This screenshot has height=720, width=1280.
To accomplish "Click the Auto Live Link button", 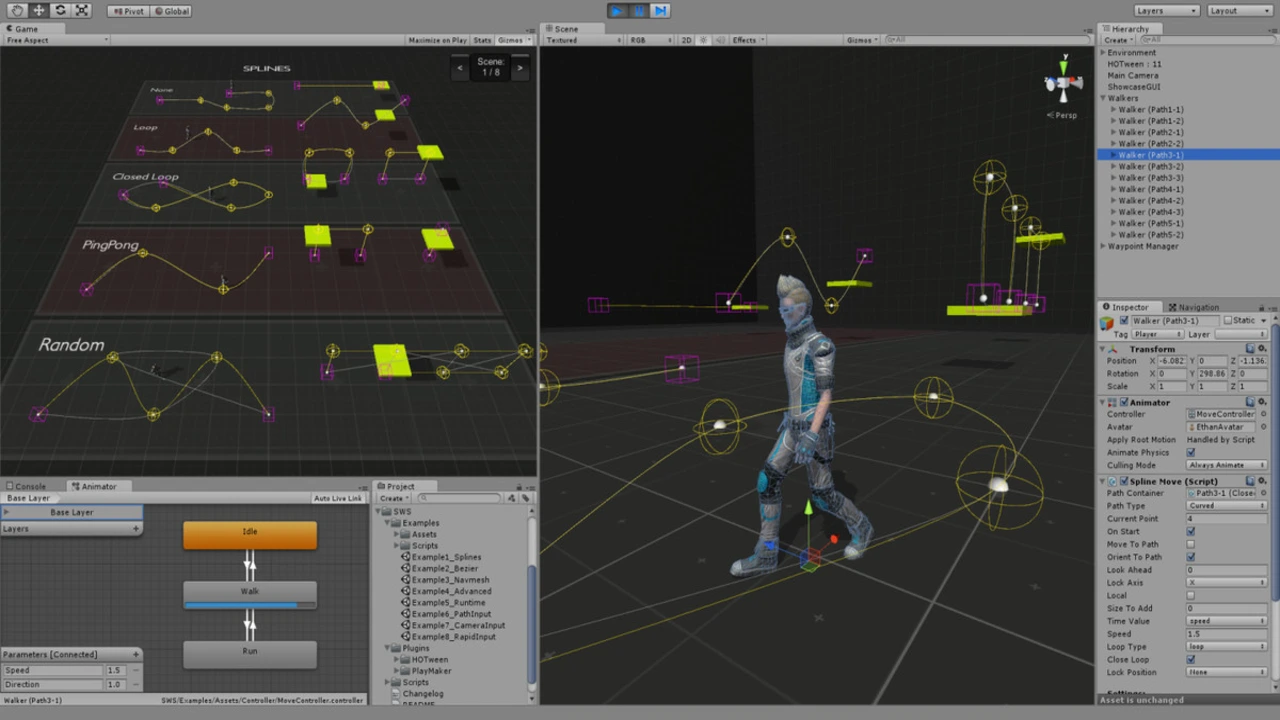I will pyautogui.click(x=337, y=498).
